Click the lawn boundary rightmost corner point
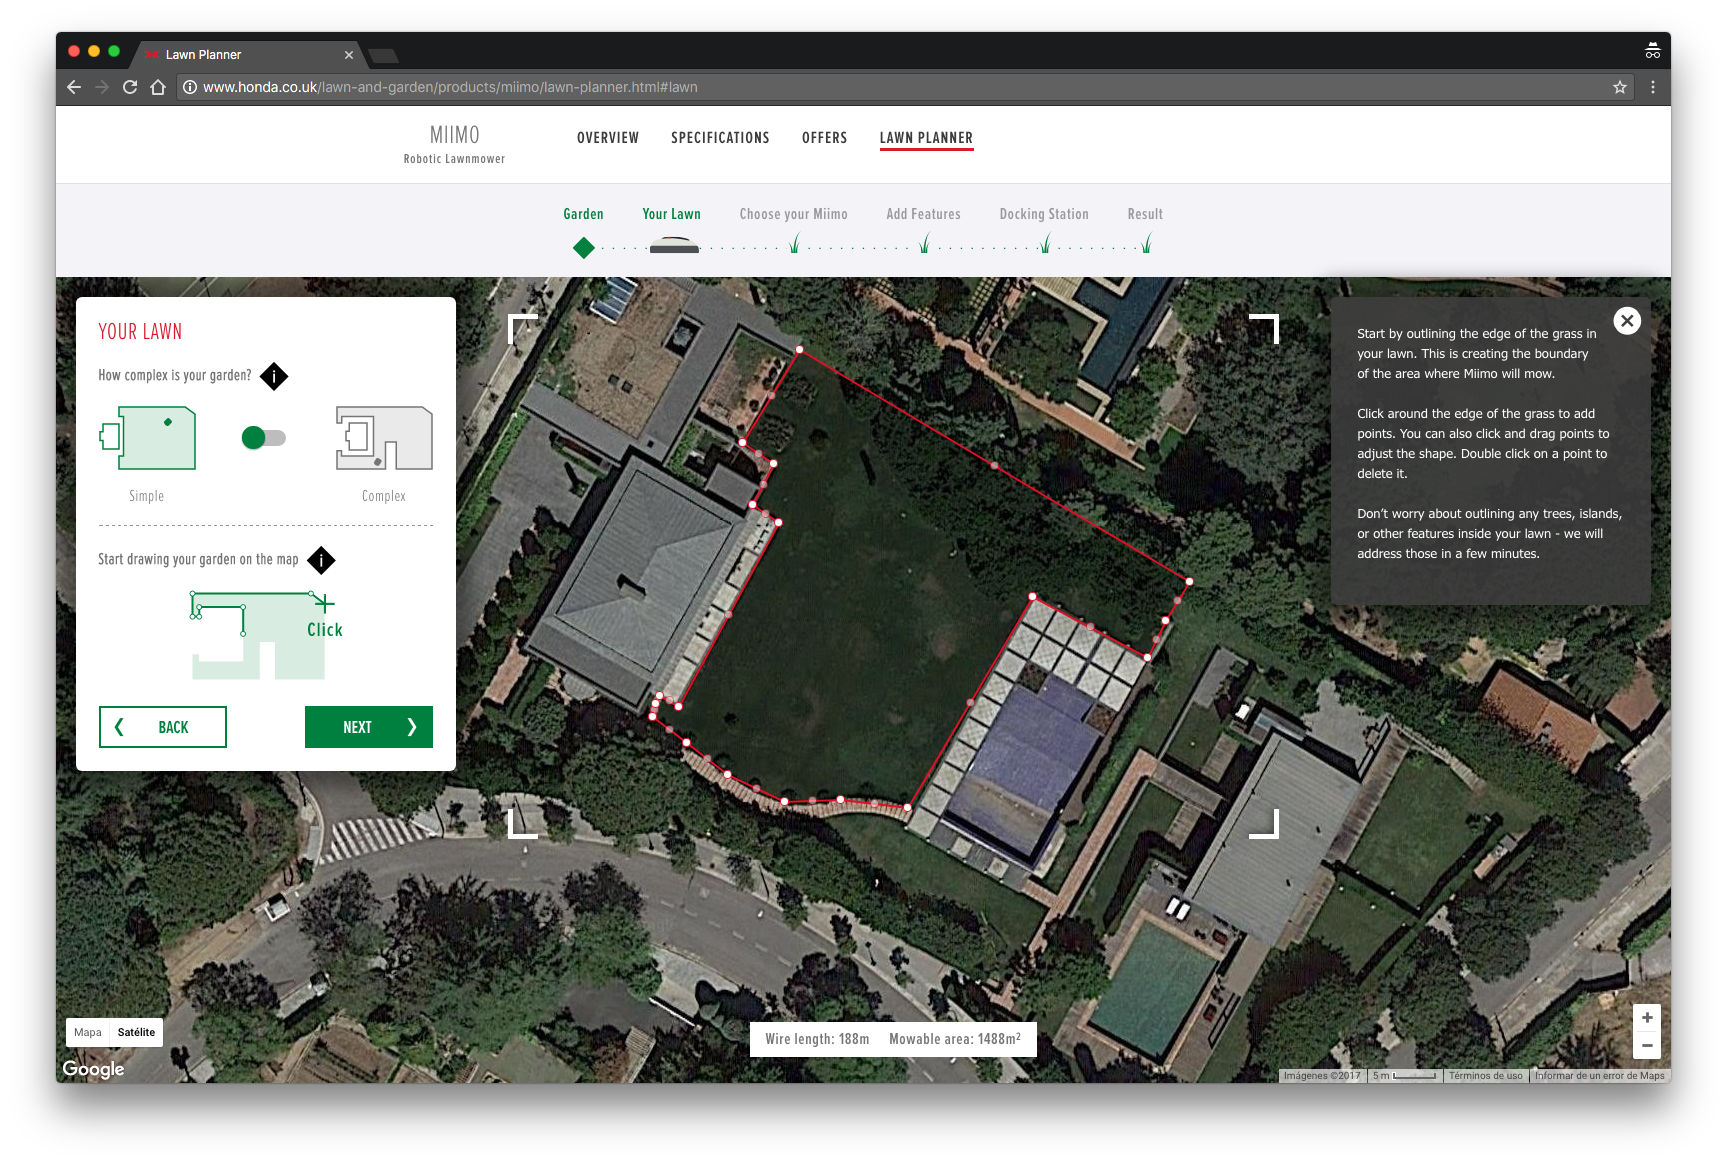The height and width of the screenshot is (1163, 1727). tap(1189, 581)
